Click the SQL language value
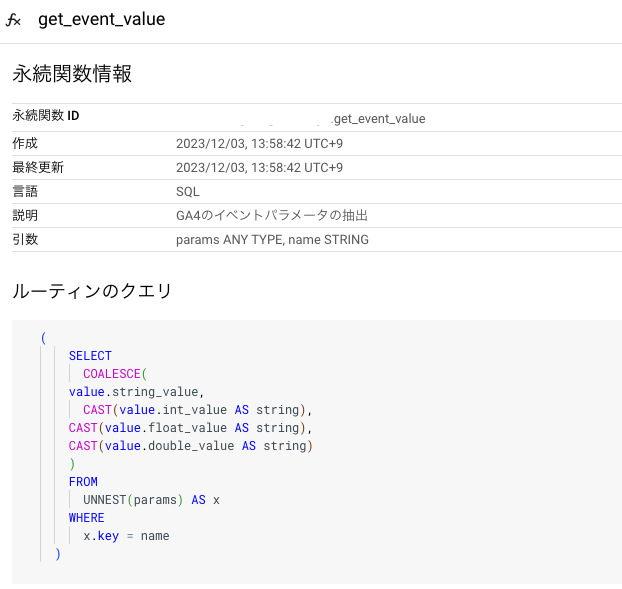Image resolution: width=622 pixels, height=589 pixels. (188, 192)
